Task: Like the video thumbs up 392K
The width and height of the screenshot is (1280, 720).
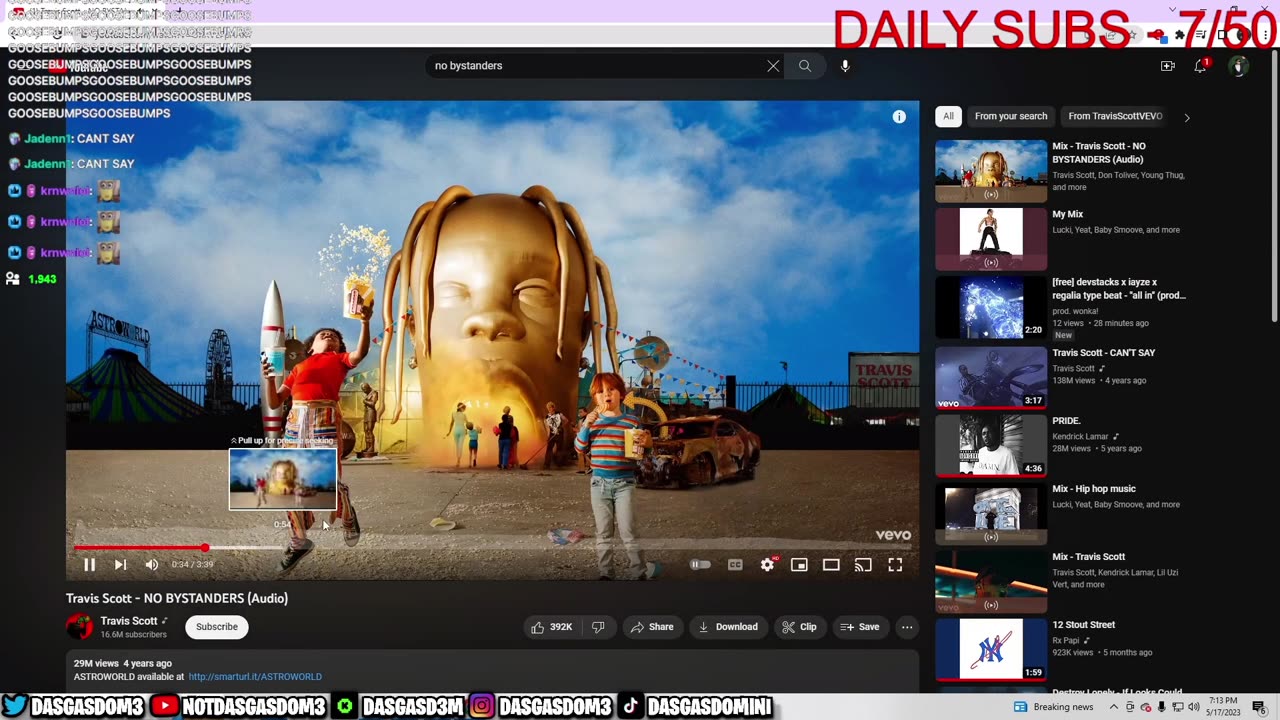Action: (551, 627)
